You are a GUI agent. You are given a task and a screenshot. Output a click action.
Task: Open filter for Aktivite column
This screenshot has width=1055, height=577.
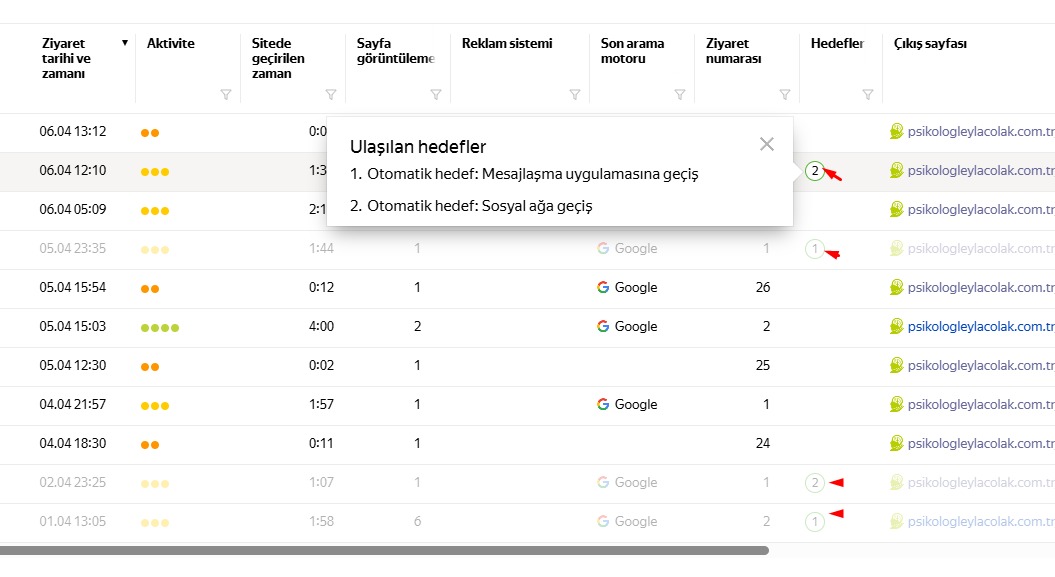pos(225,95)
